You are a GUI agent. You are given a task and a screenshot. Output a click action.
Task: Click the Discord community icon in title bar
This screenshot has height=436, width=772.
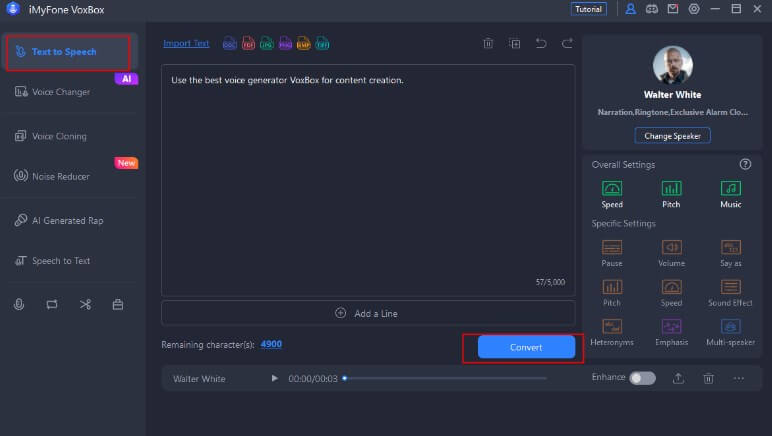pyautogui.click(x=651, y=9)
